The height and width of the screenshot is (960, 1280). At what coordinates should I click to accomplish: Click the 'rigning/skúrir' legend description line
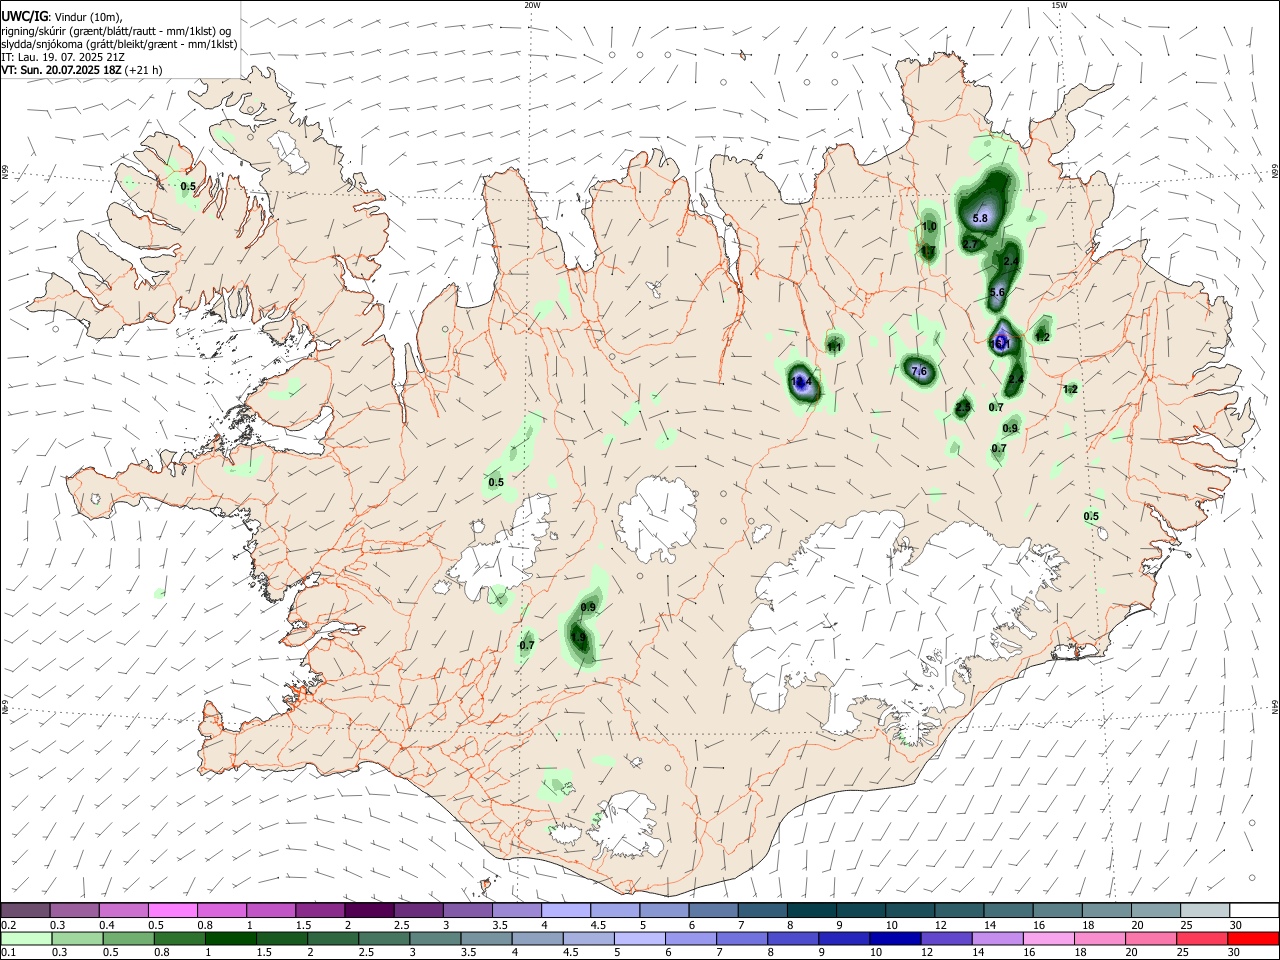tap(116, 30)
